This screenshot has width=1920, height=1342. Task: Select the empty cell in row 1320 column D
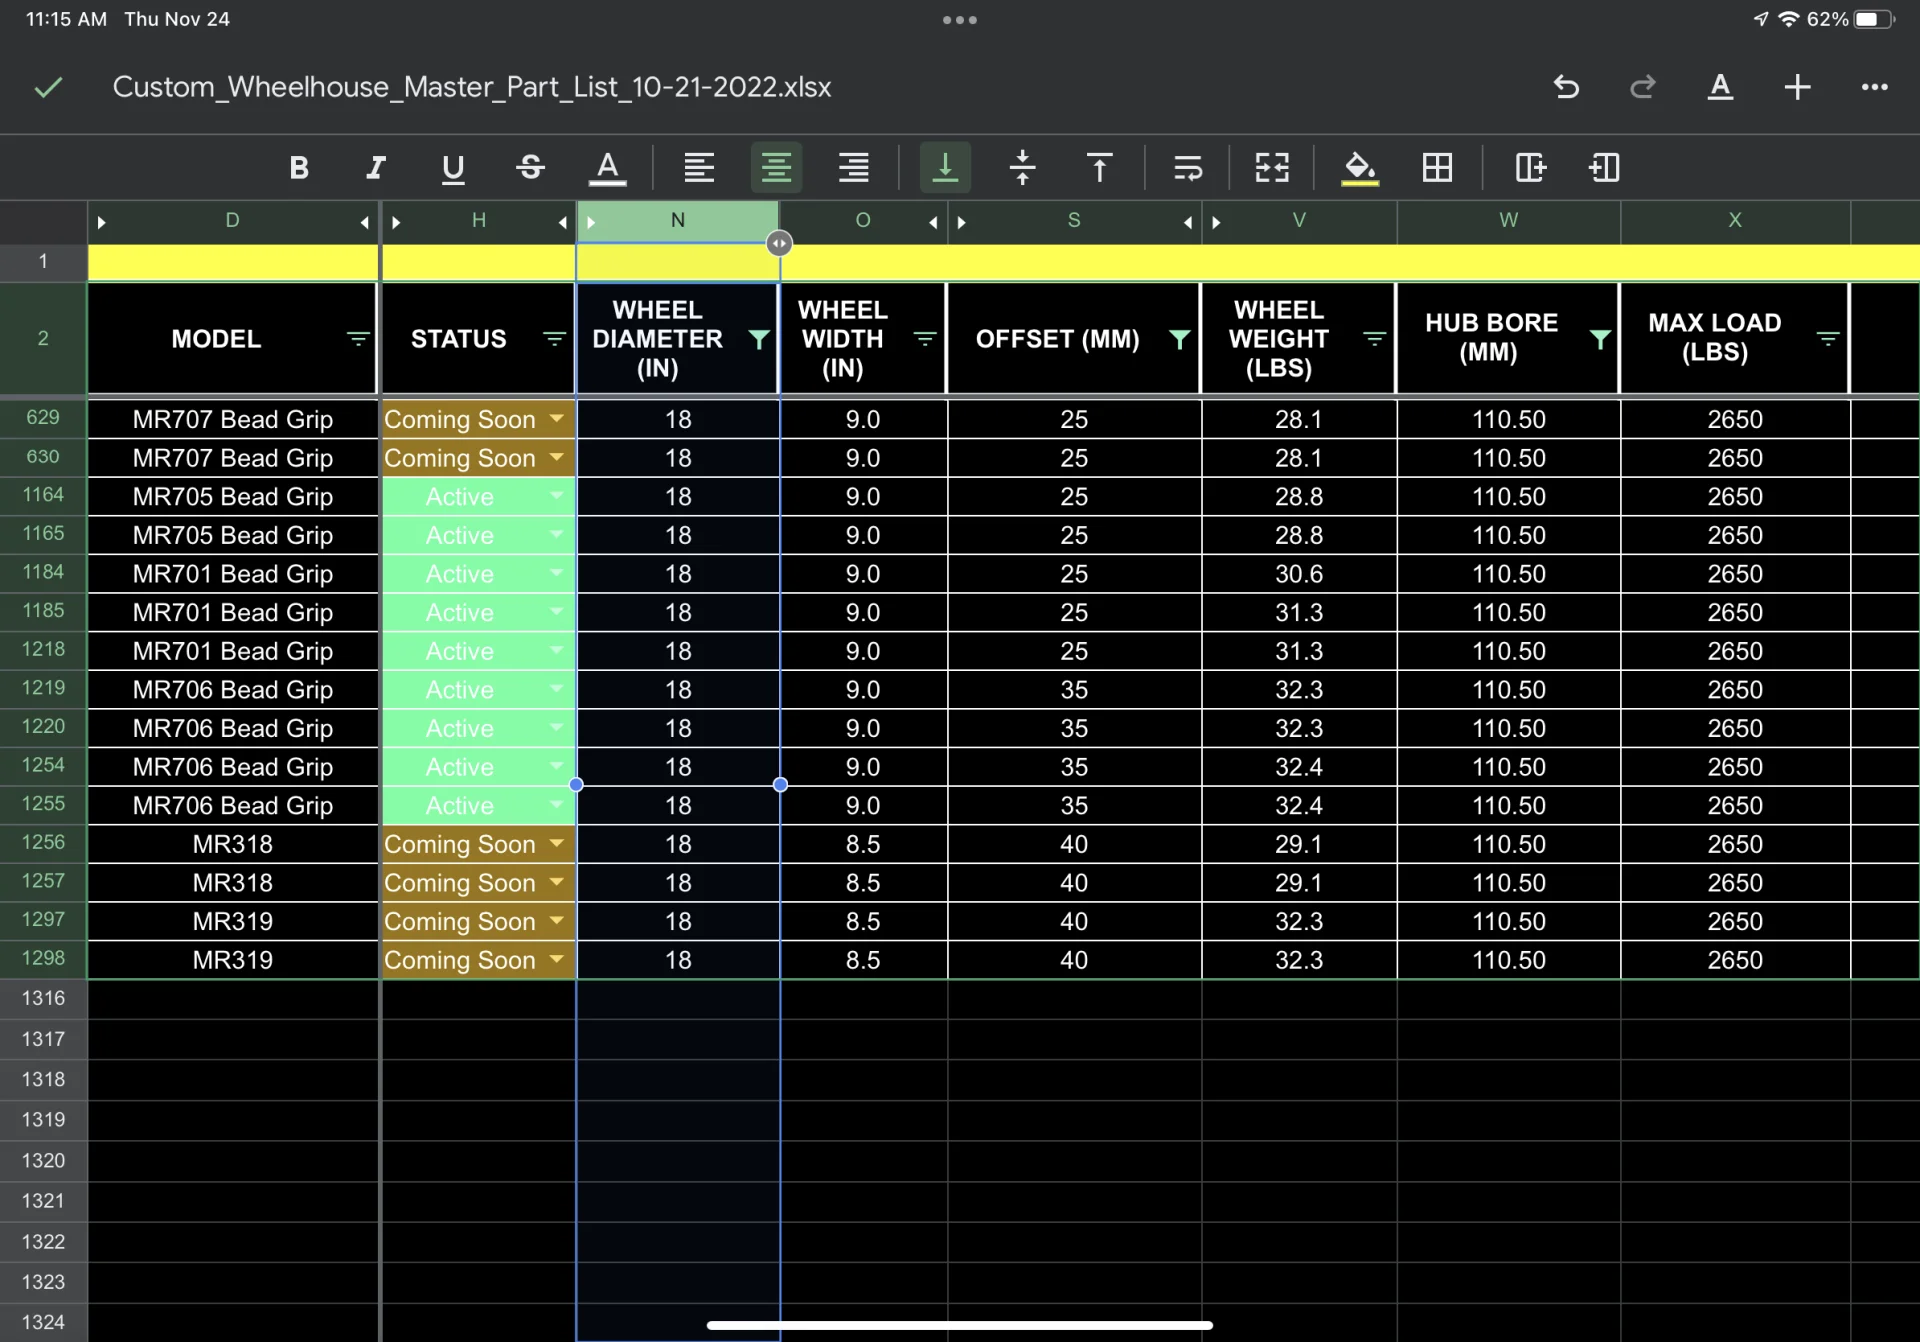coord(233,1161)
